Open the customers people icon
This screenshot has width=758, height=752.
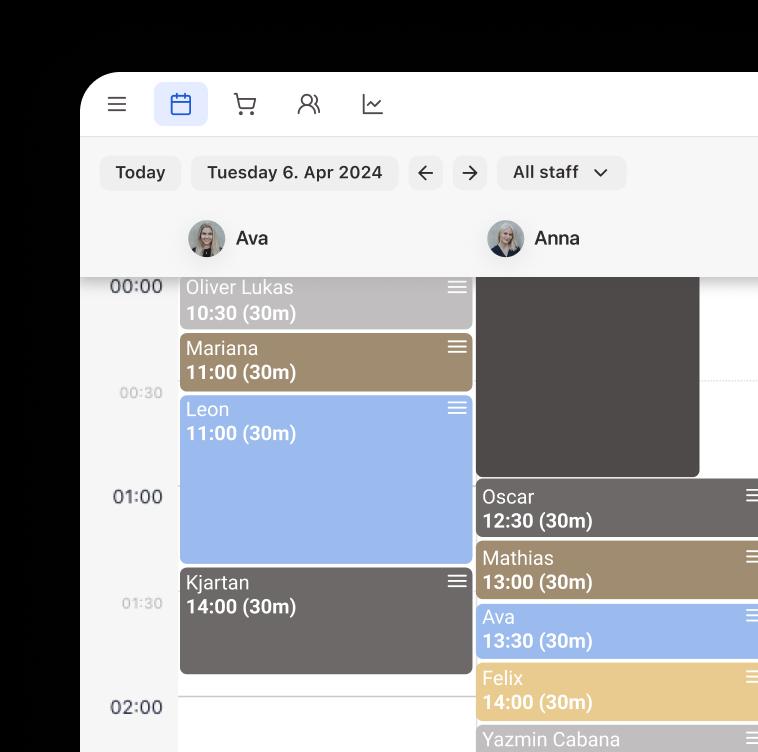309,104
